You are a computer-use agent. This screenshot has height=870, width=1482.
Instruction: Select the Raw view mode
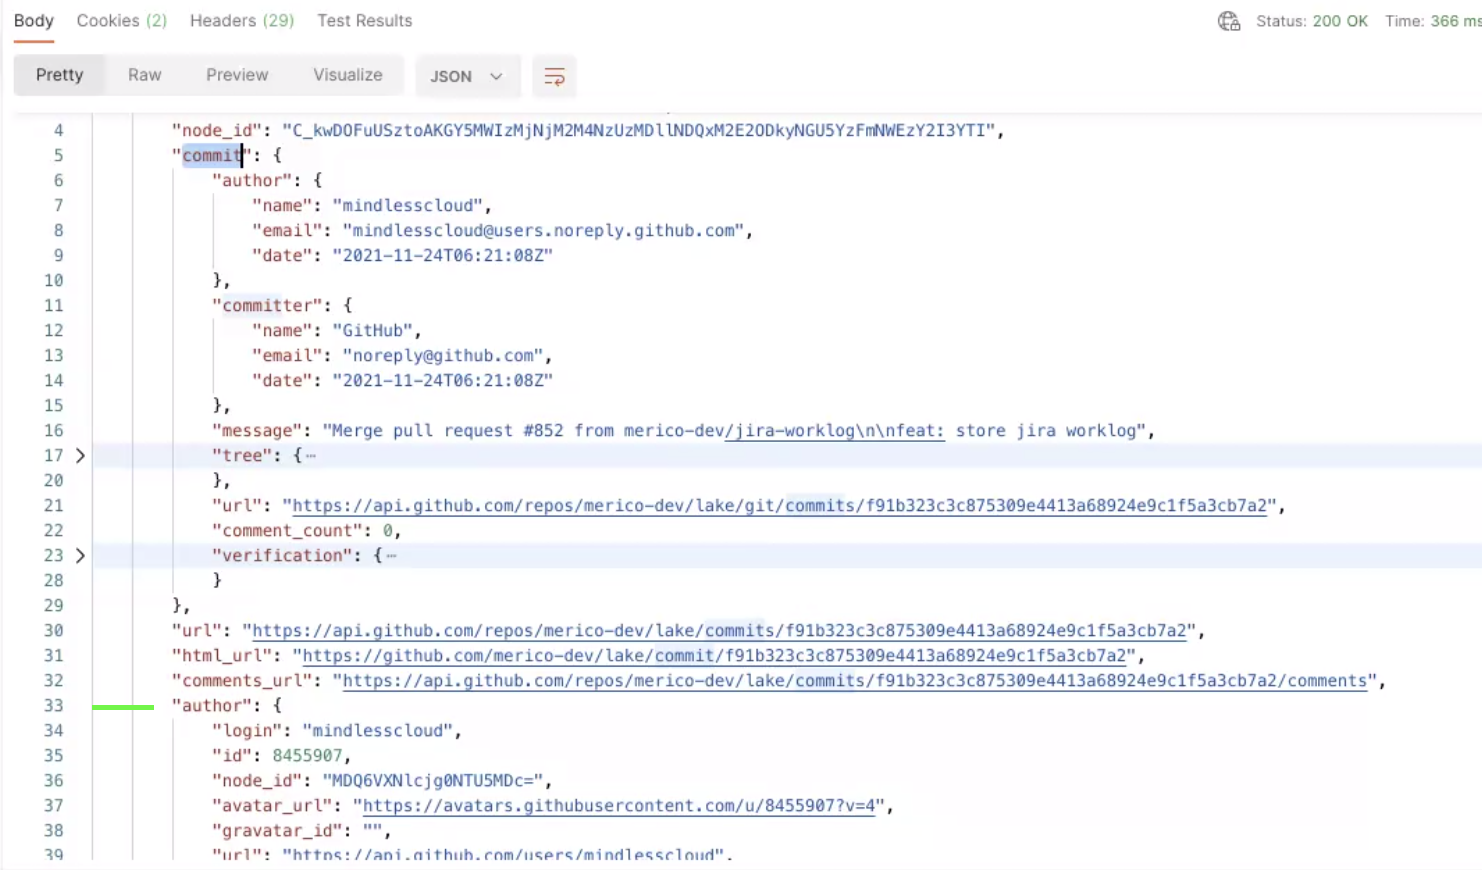coord(145,75)
